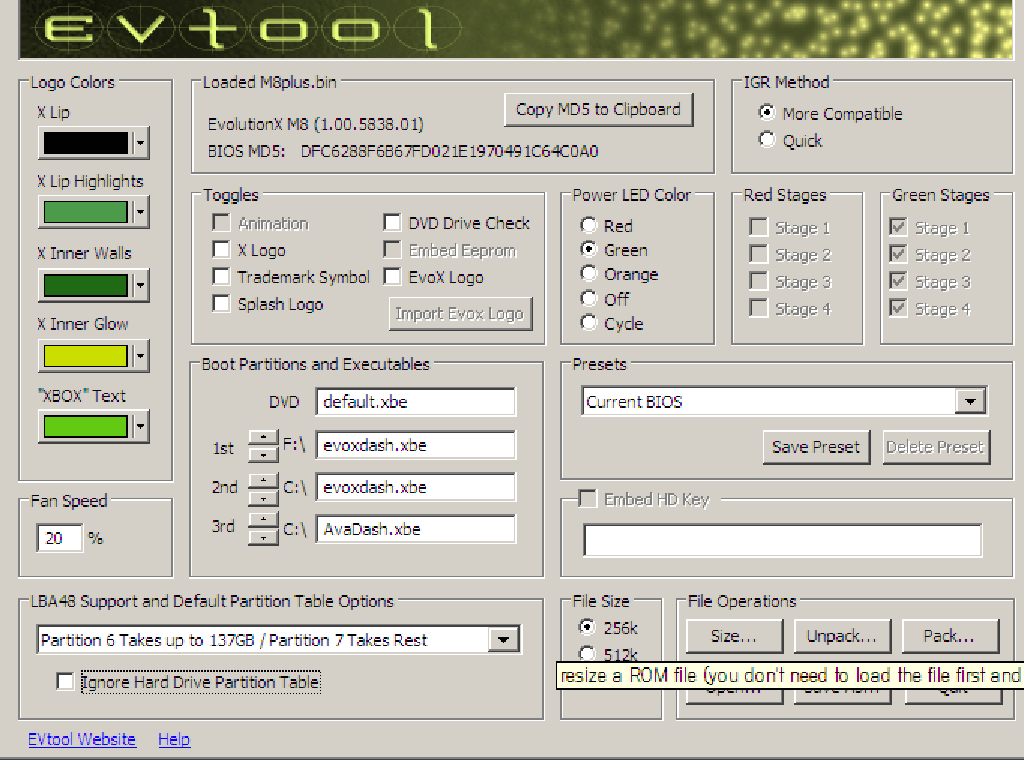Expand the Presets combo box
This screenshot has height=768, width=1024.
(970, 402)
